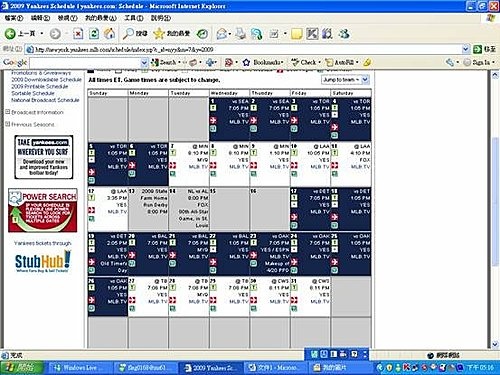This screenshot has height=375, width=500.
Task: Click the Messenger icon in IE toolbar
Action: 344,34
